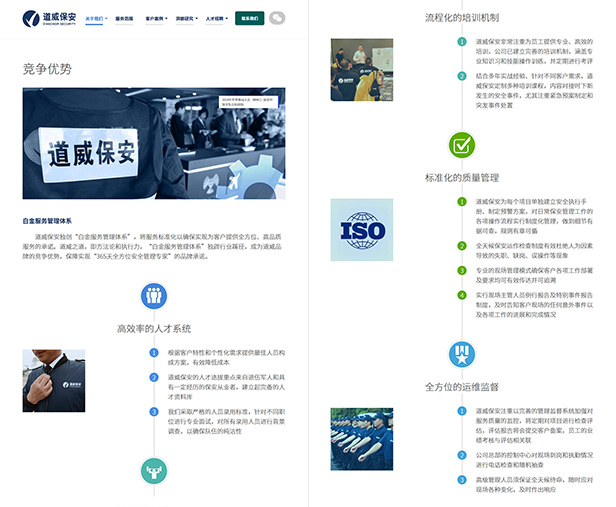Open the 服务范围 menu item
The image size is (616, 507).
tap(124, 18)
